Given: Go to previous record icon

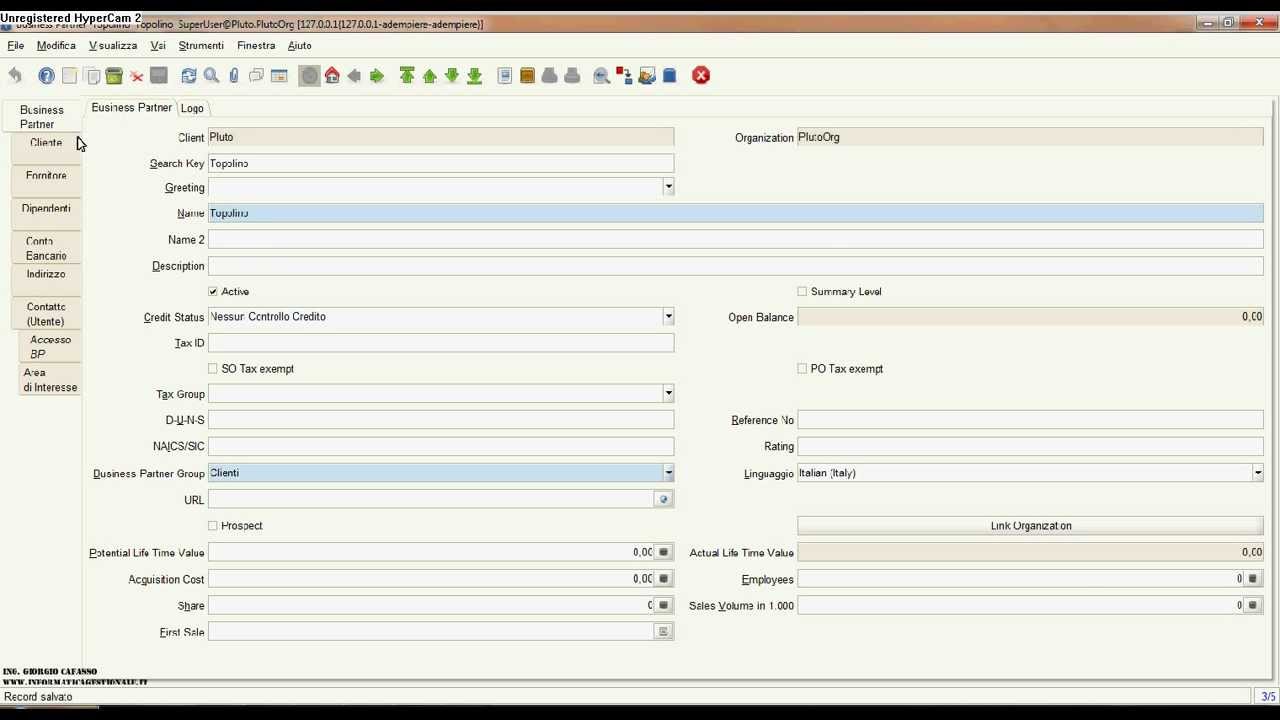Looking at the screenshot, I should [x=429, y=76].
